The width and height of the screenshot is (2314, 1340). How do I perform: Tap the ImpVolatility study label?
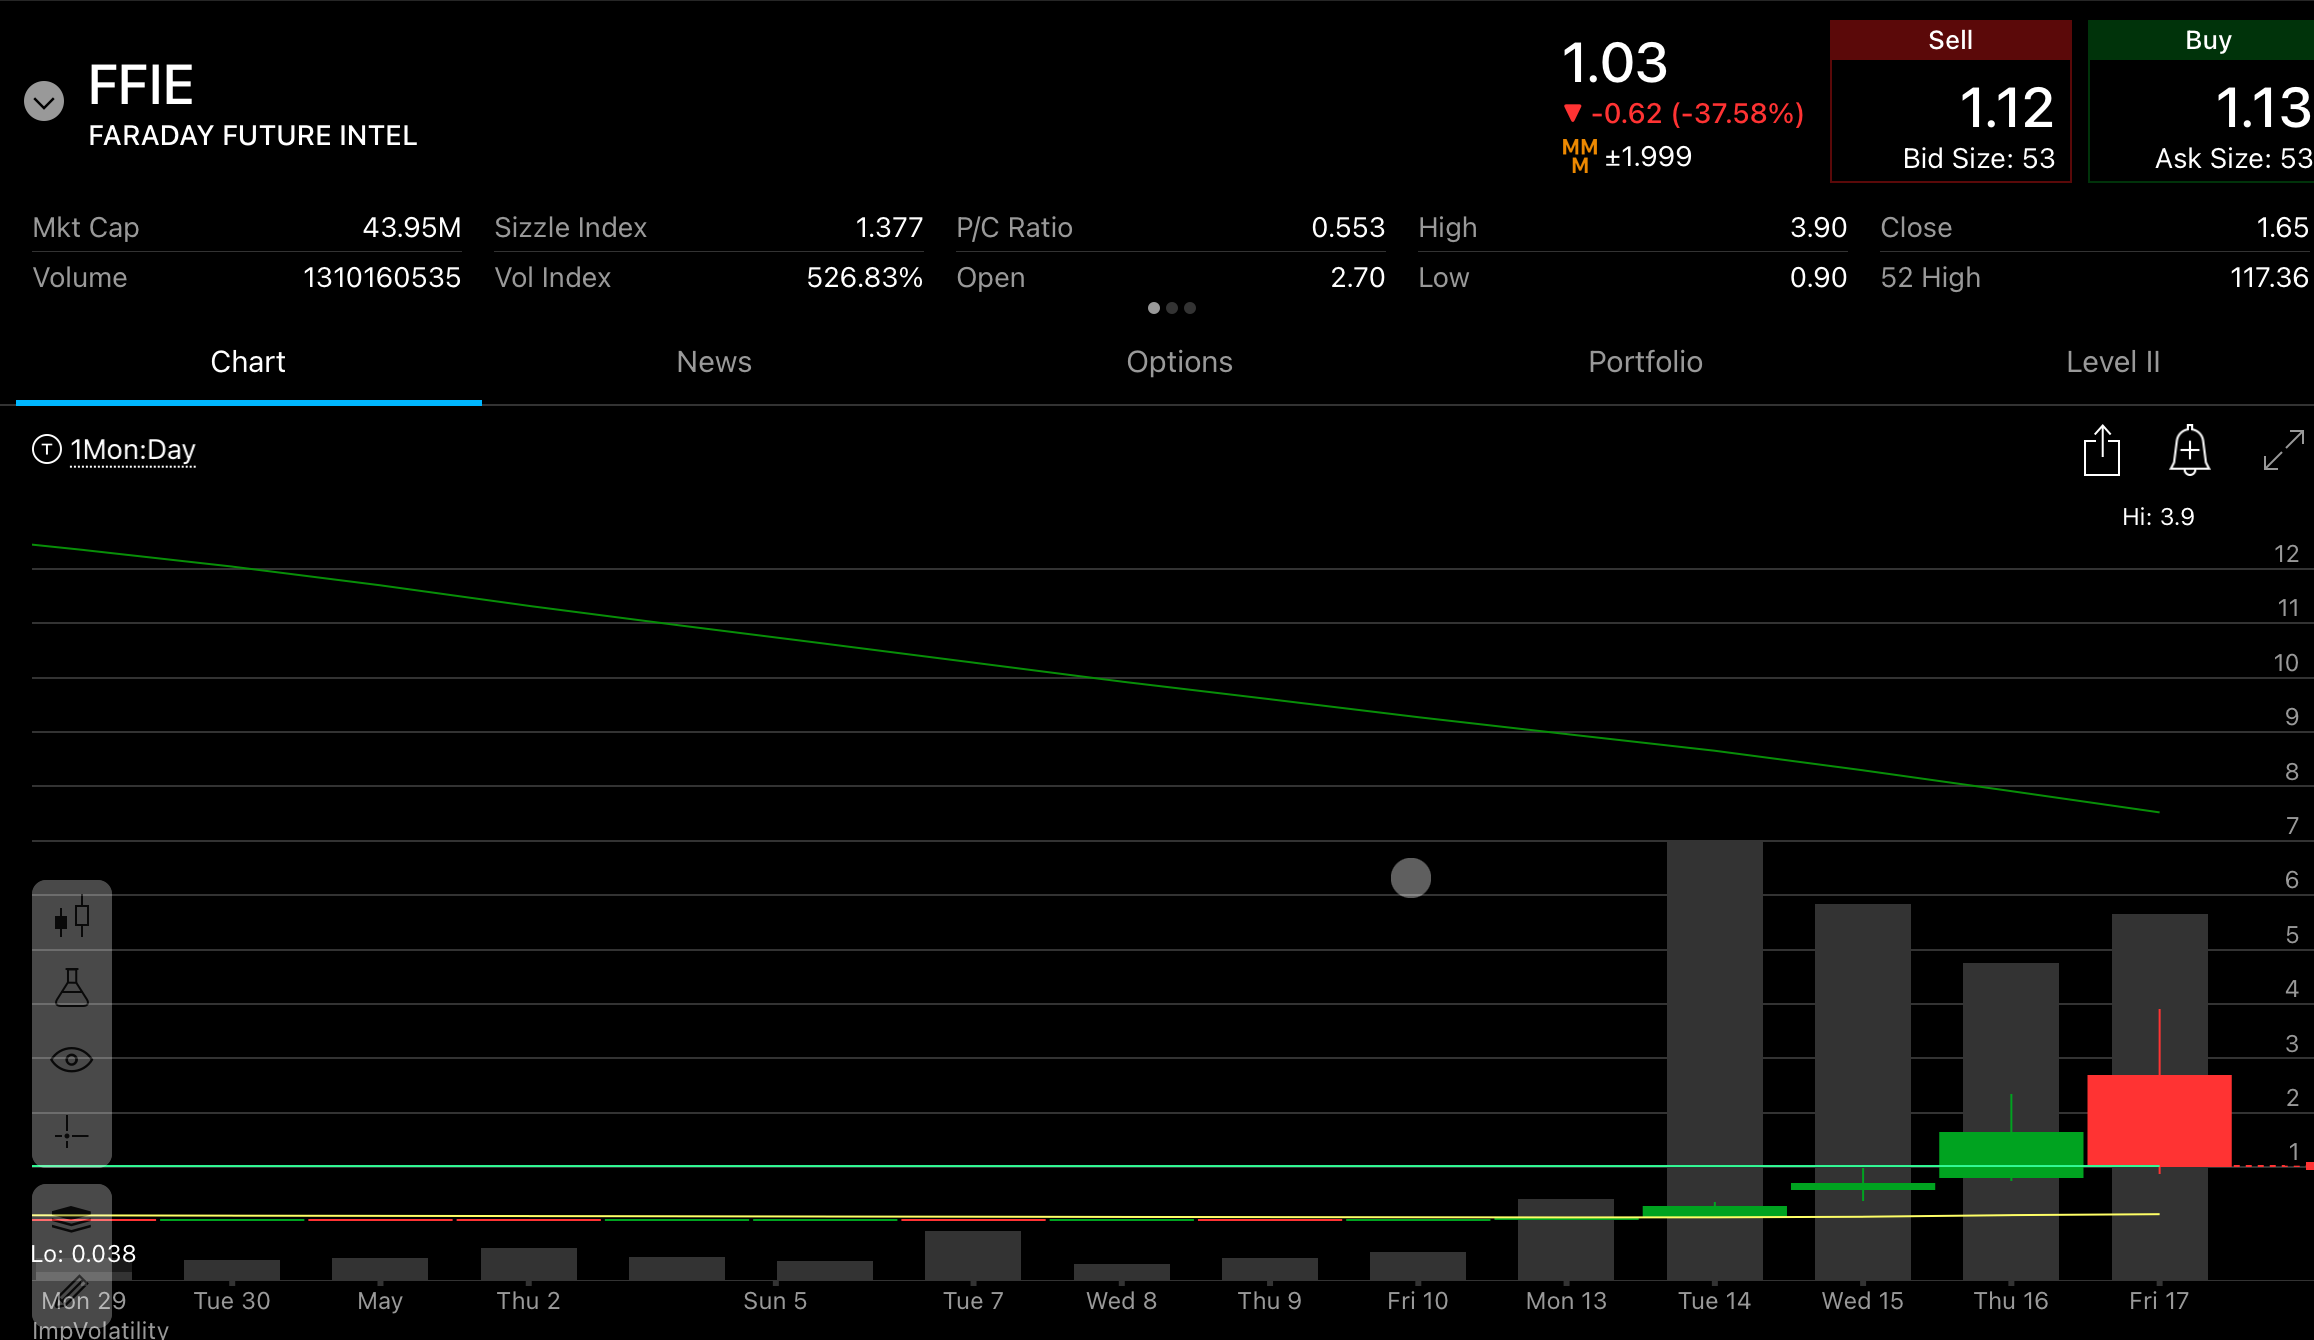[100, 1330]
